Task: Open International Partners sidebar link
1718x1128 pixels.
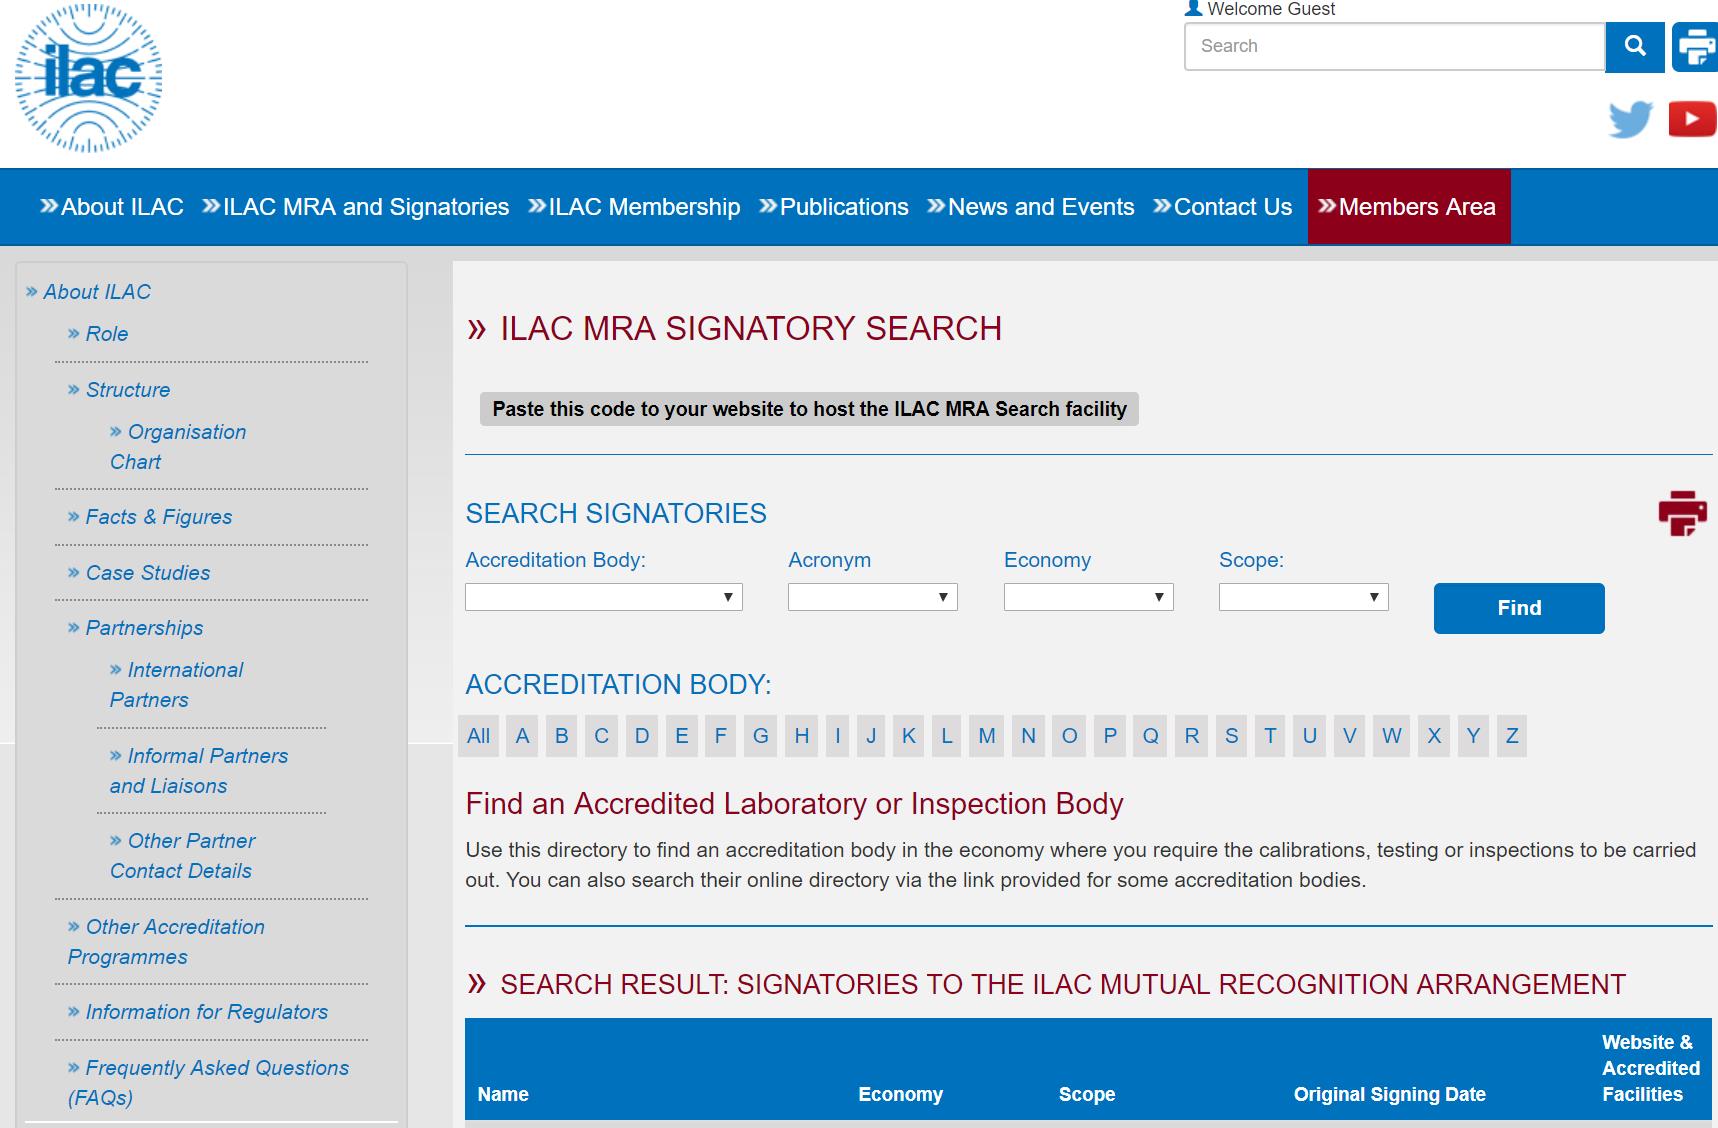Action: 176,685
